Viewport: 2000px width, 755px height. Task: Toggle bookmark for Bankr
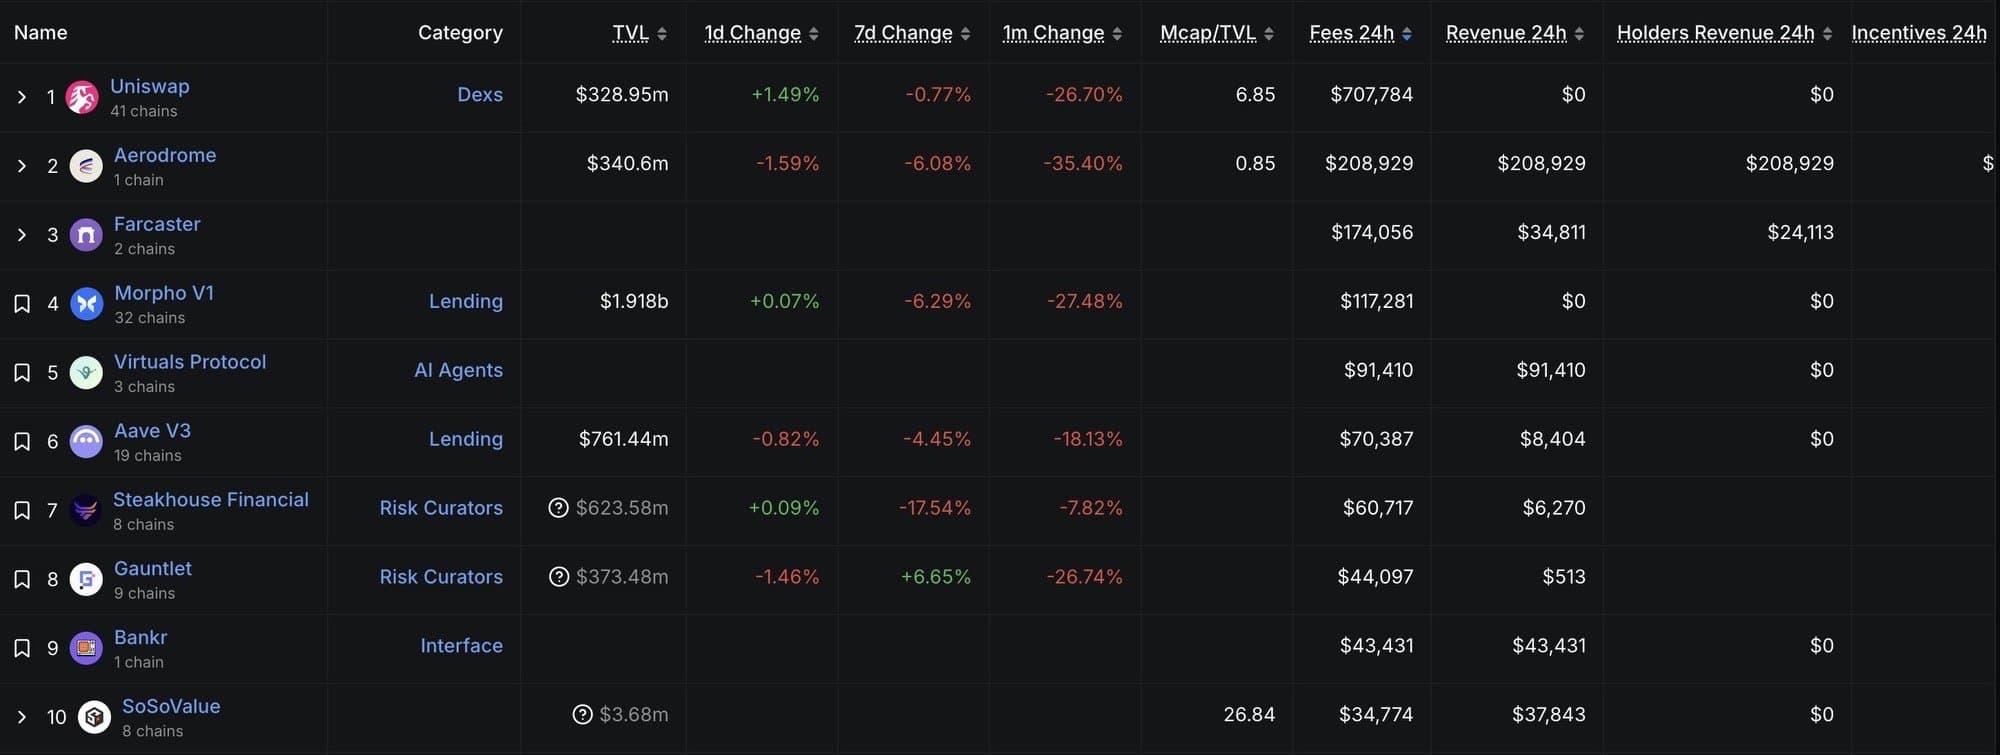click(22, 648)
